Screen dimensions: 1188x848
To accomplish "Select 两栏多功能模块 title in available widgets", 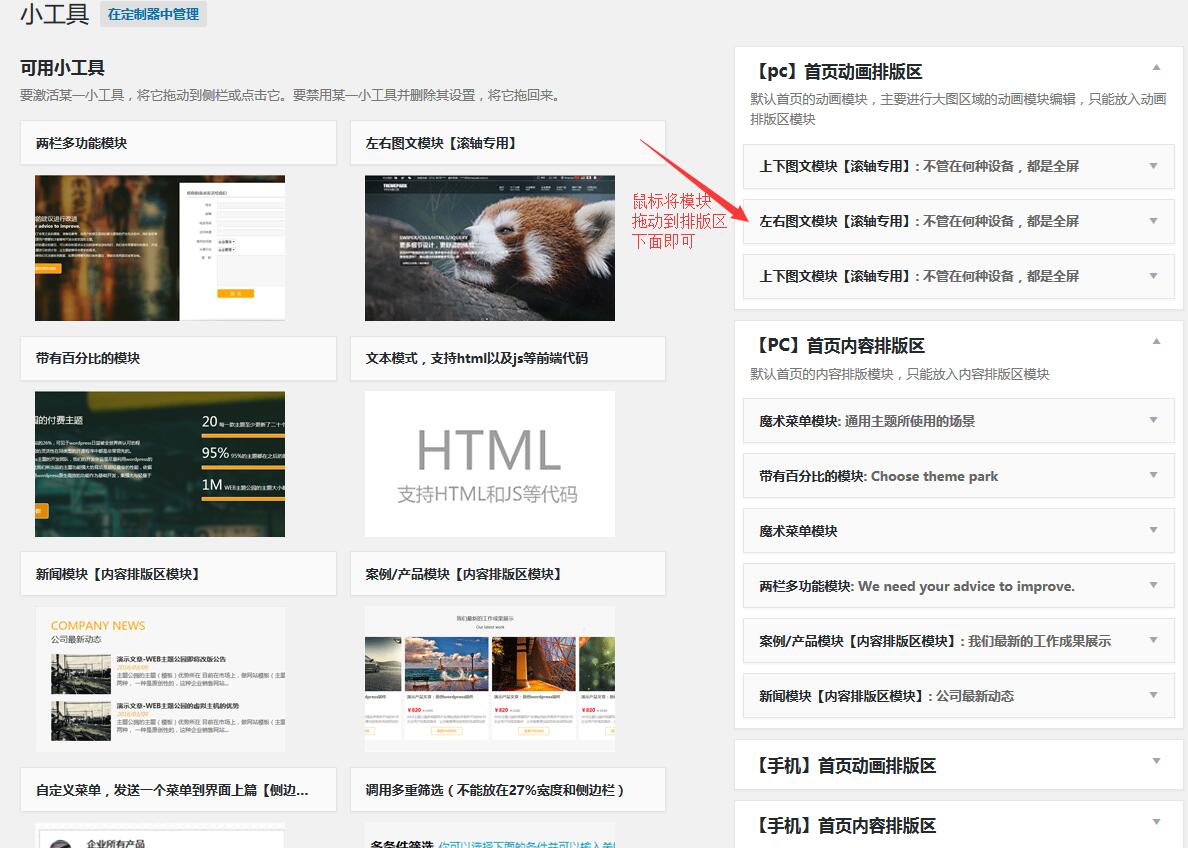I will click(82, 143).
